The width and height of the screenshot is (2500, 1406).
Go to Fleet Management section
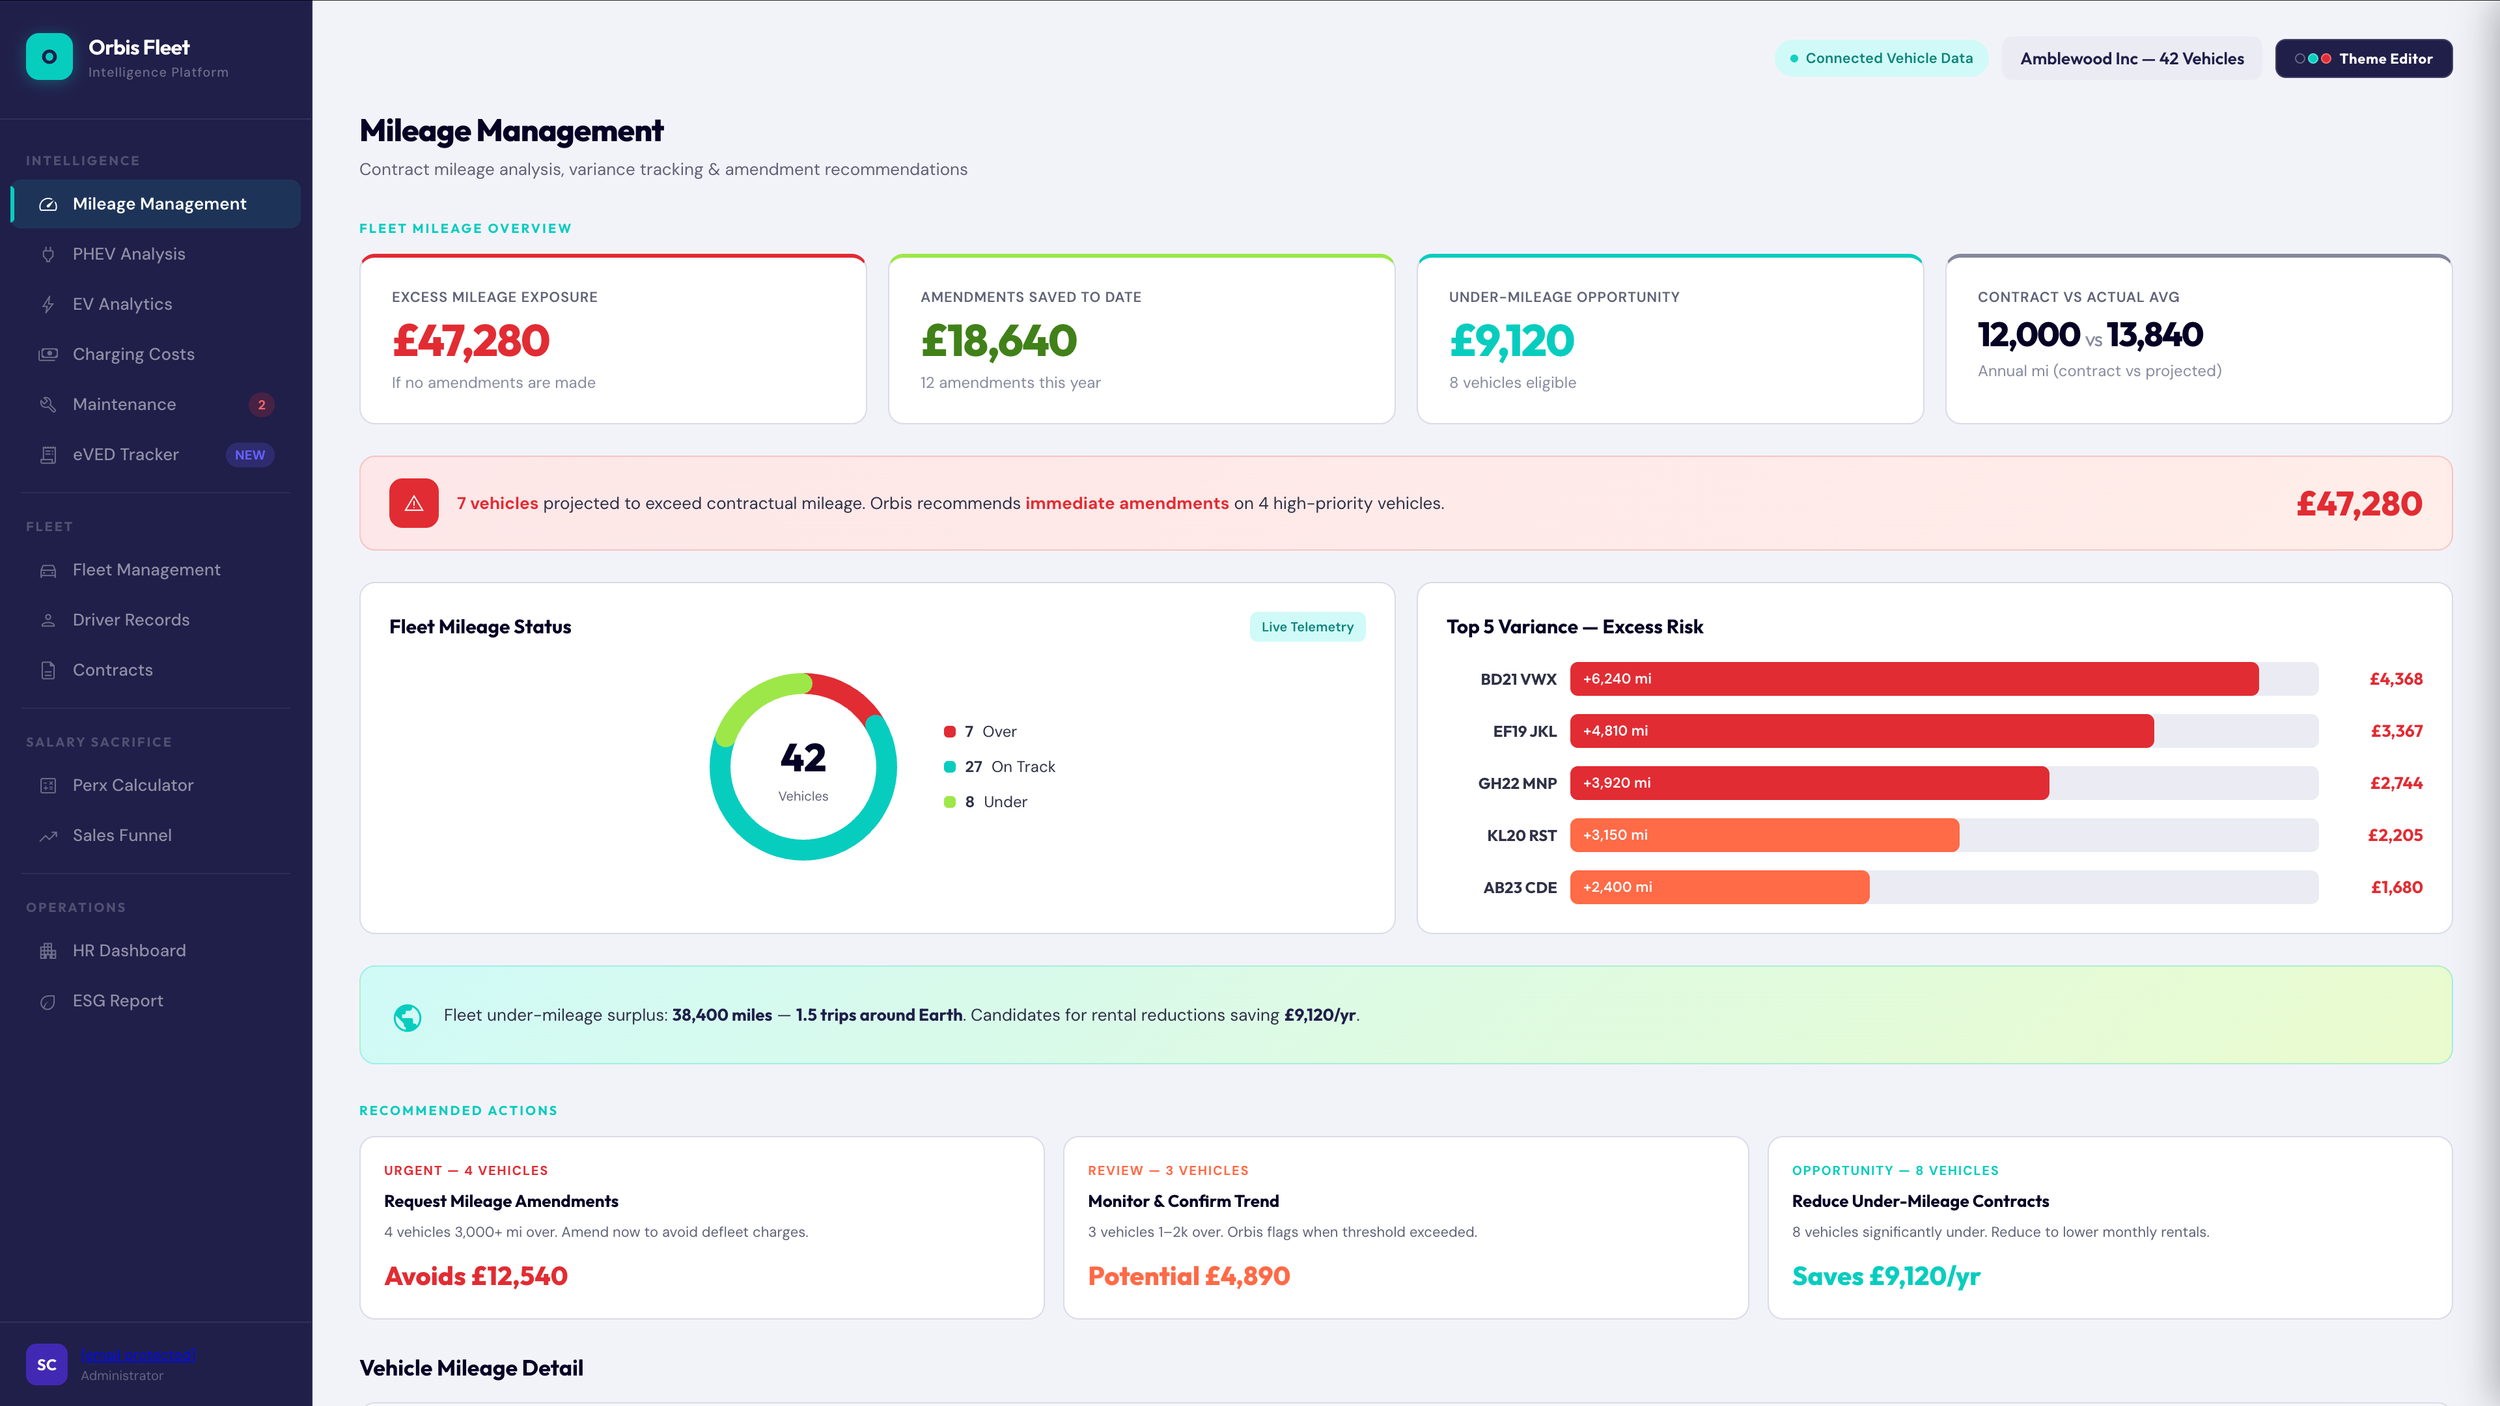(146, 570)
